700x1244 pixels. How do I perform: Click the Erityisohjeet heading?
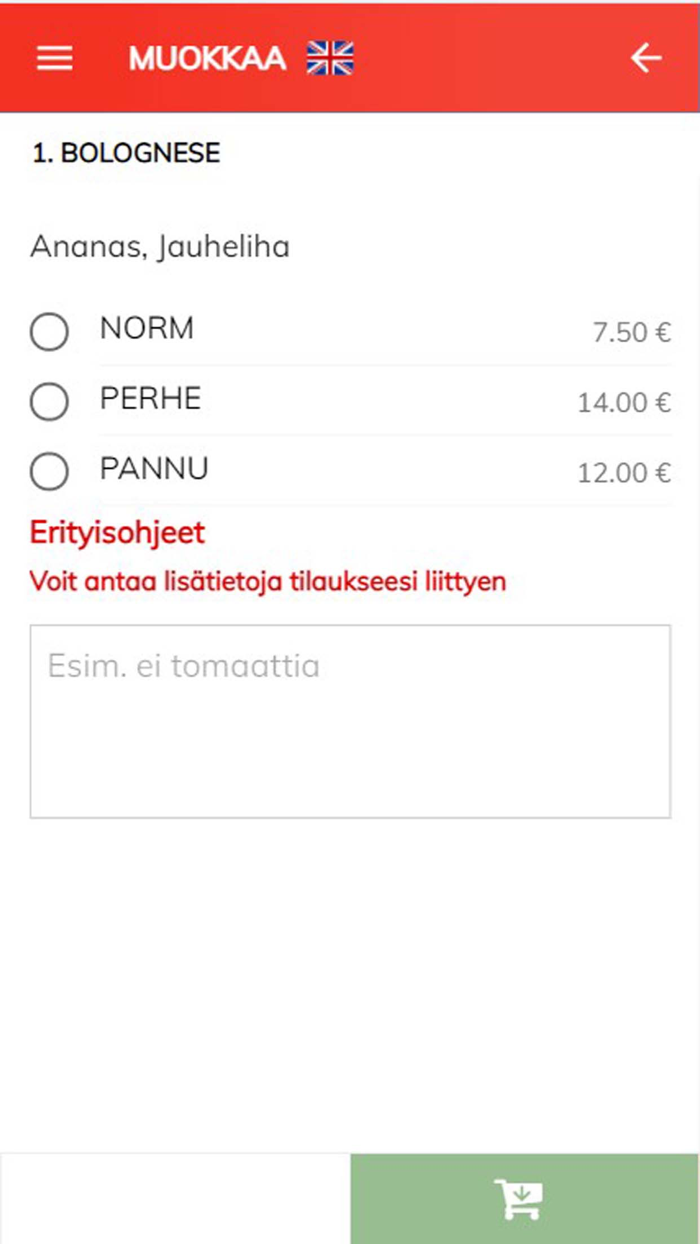coord(117,532)
